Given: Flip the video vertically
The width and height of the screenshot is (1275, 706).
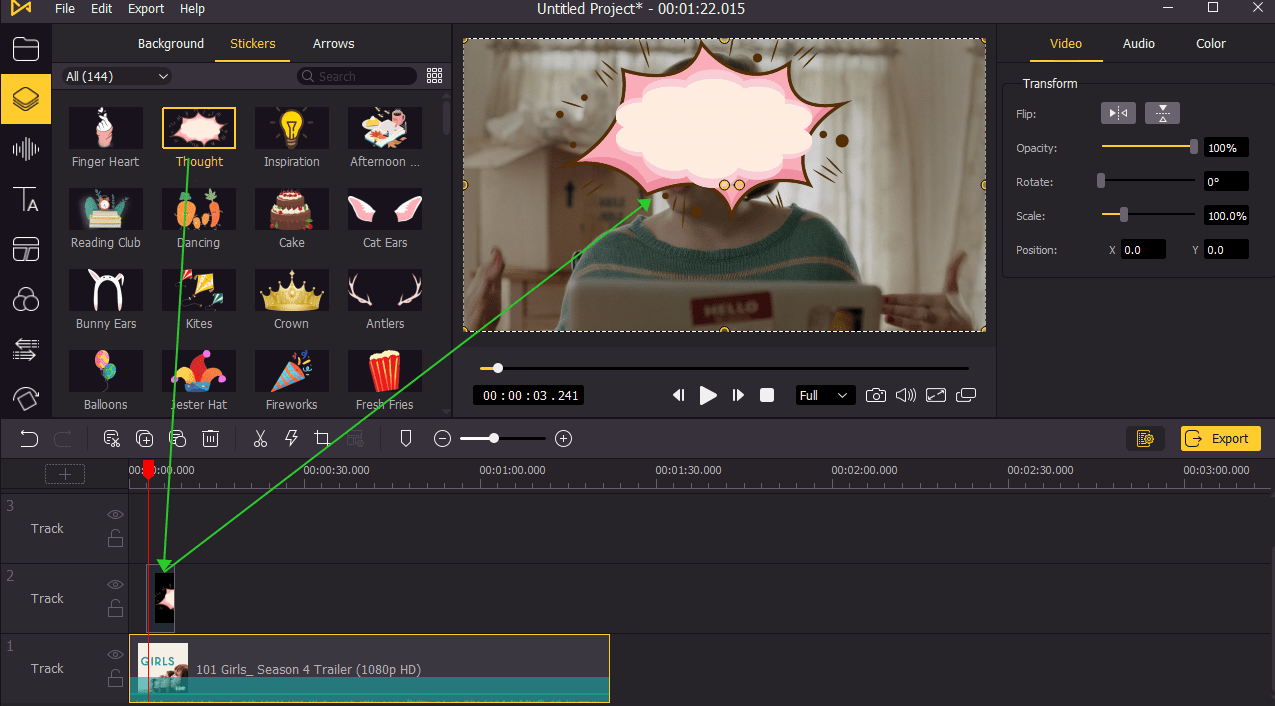Looking at the screenshot, I should coord(1161,113).
